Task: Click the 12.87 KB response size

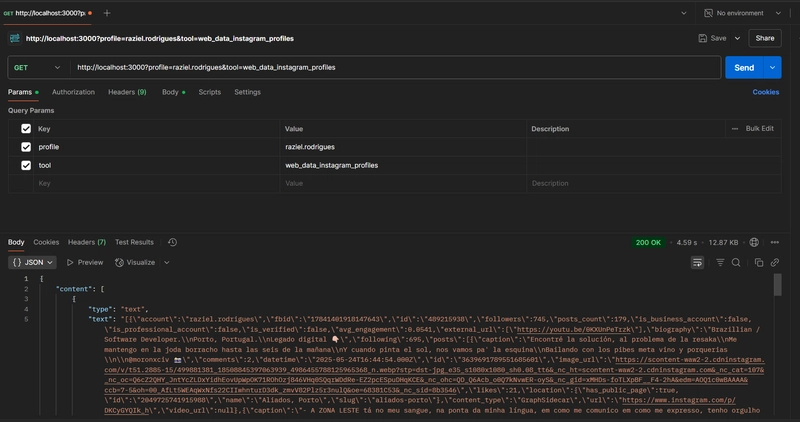Action: pyautogui.click(x=723, y=243)
